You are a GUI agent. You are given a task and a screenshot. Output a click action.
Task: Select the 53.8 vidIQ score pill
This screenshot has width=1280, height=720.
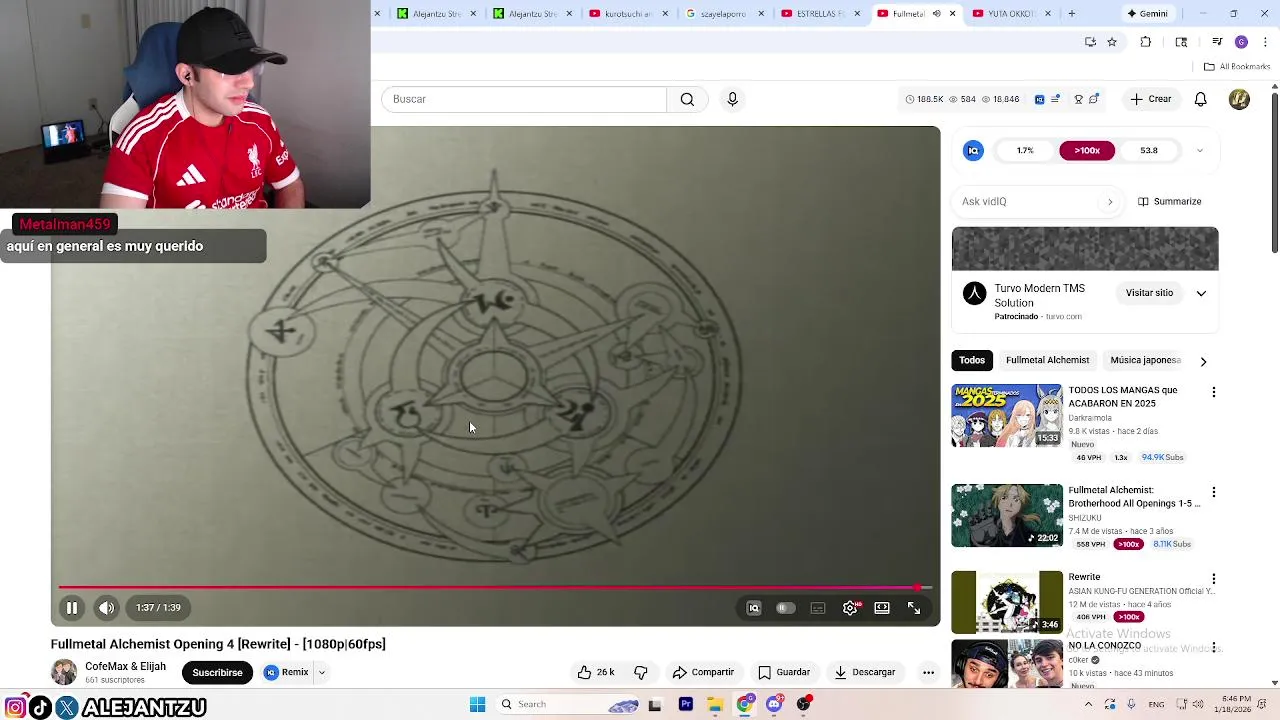[x=1149, y=150]
